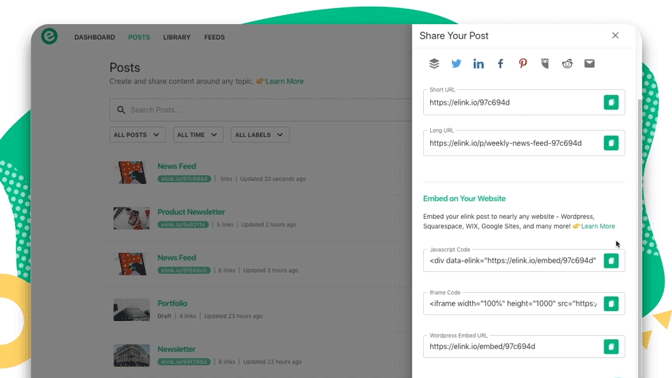Click the Product Newsletter thumbnail
672x378 pixels.
click(132, 218)
